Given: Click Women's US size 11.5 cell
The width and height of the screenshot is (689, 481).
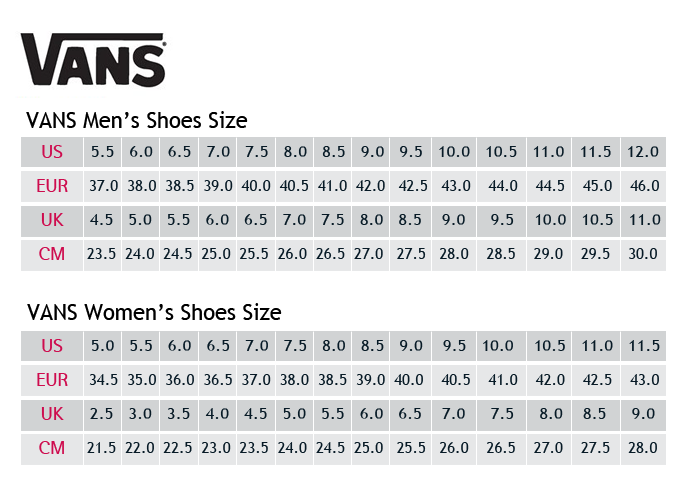Looking at the screenshot, I should tap(643, 346).
